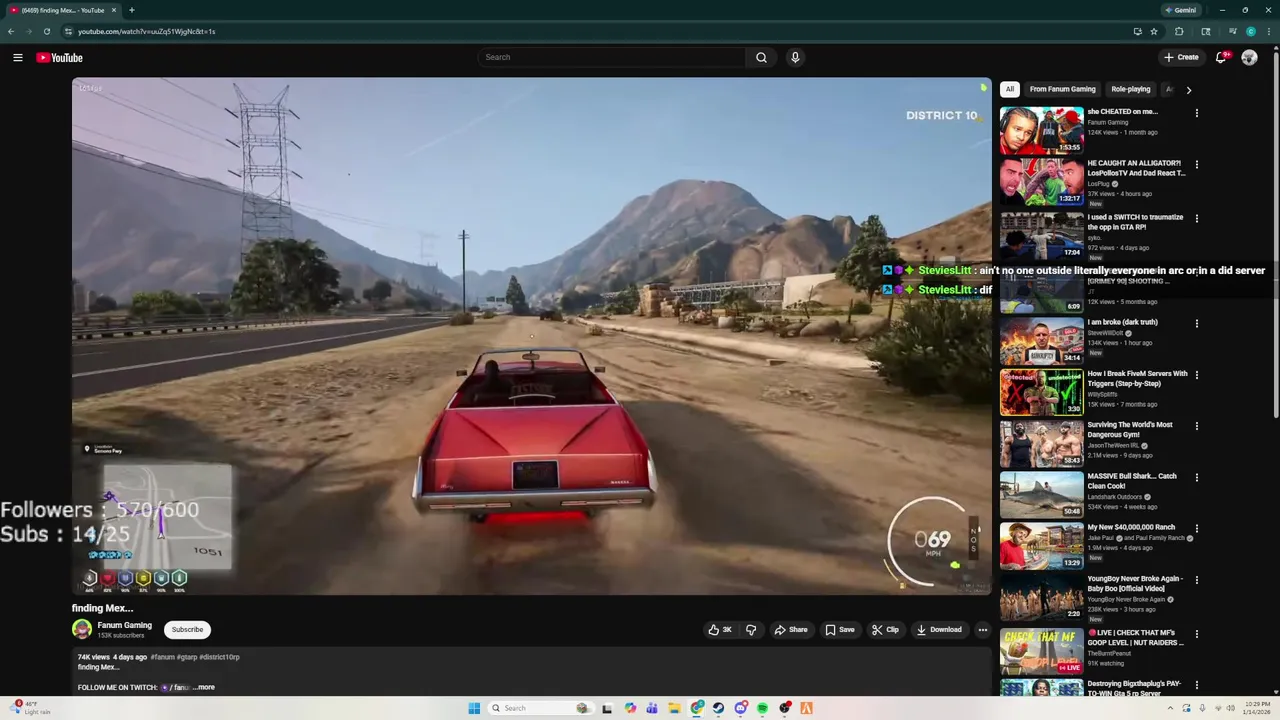Open 'Surviving The World's Most Dangerous Gym!' title
Image resolution: width=1280 pixels, height=720 pixels.
1130,429
